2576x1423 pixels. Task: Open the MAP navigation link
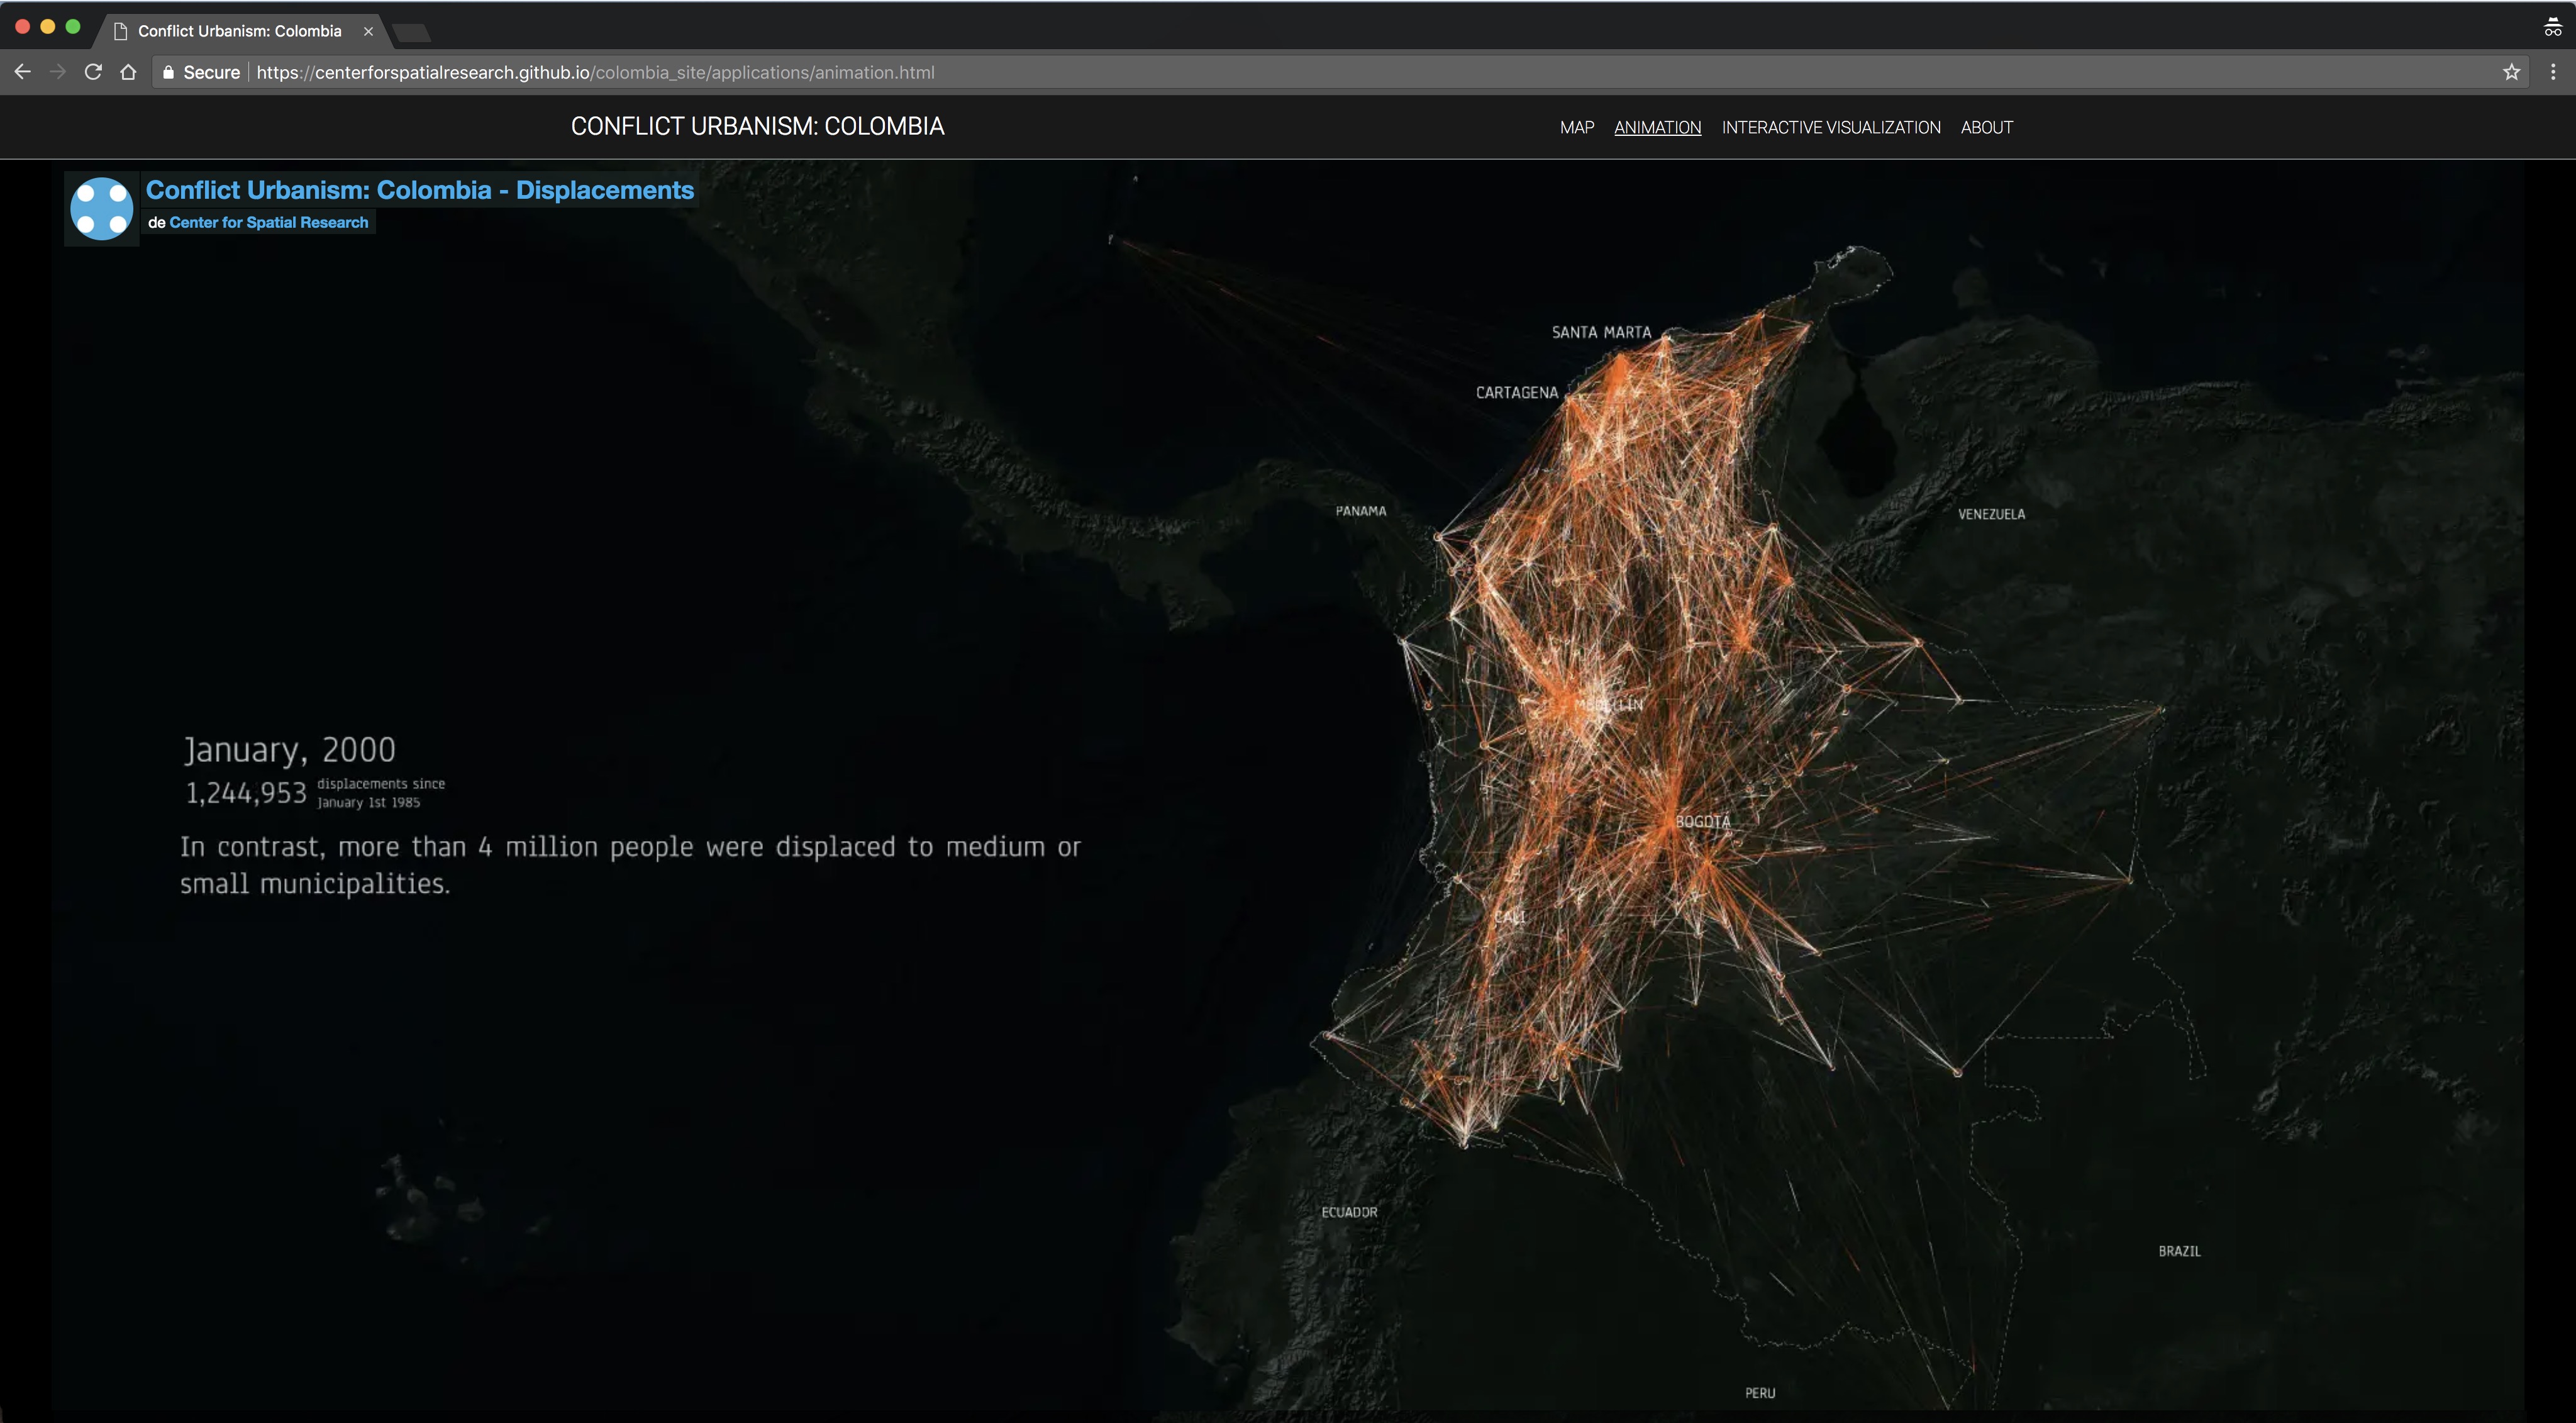pos(1577,128)
